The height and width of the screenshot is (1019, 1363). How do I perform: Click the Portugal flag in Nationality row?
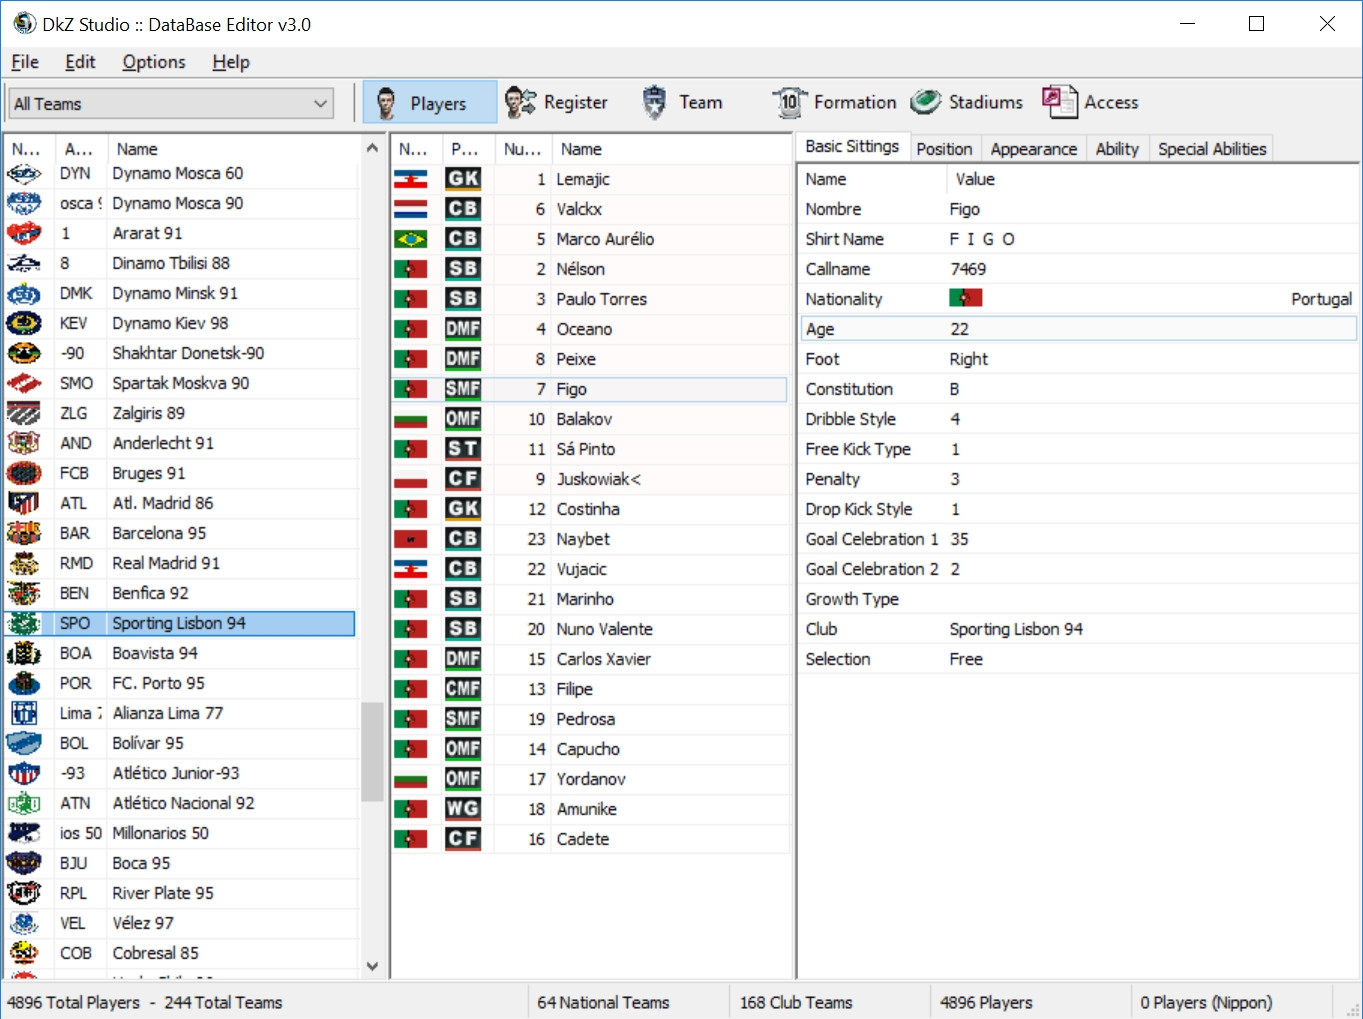point(966,298)
